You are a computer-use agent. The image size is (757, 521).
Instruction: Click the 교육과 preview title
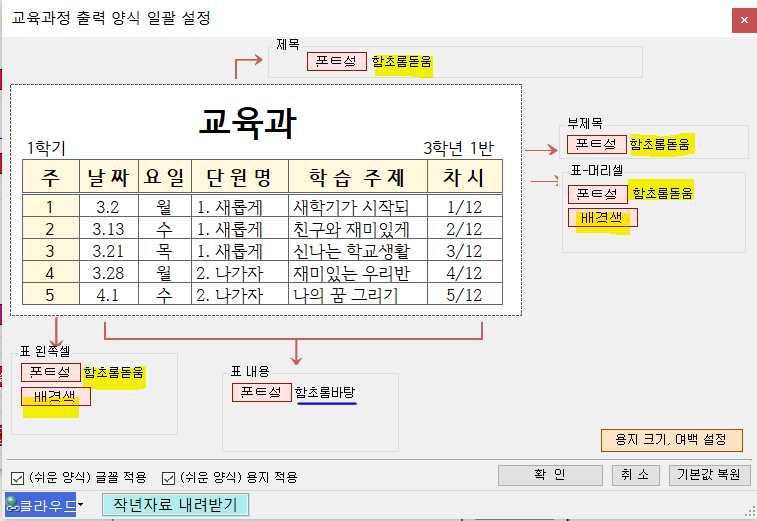(x=248, y=123)
